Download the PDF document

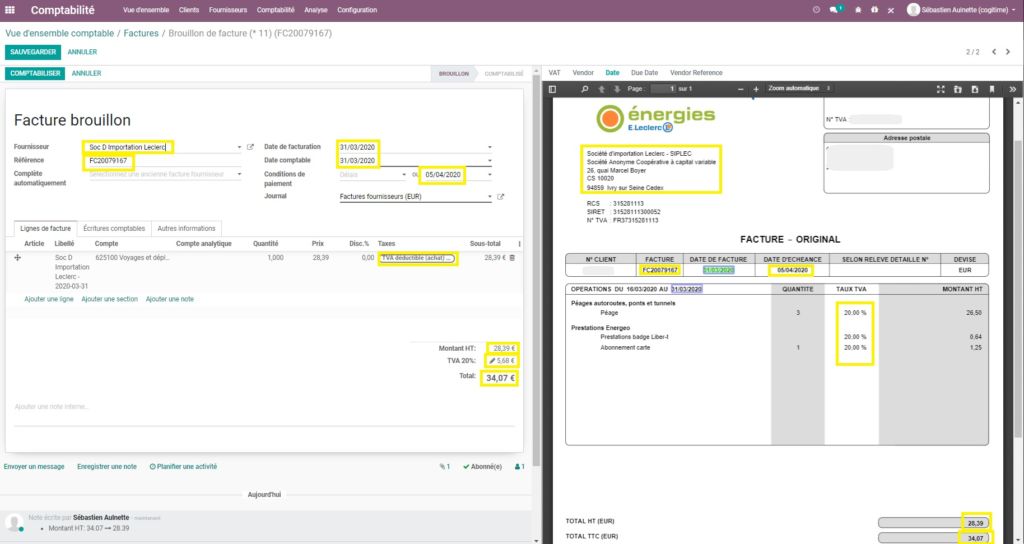tap(975, 89)
